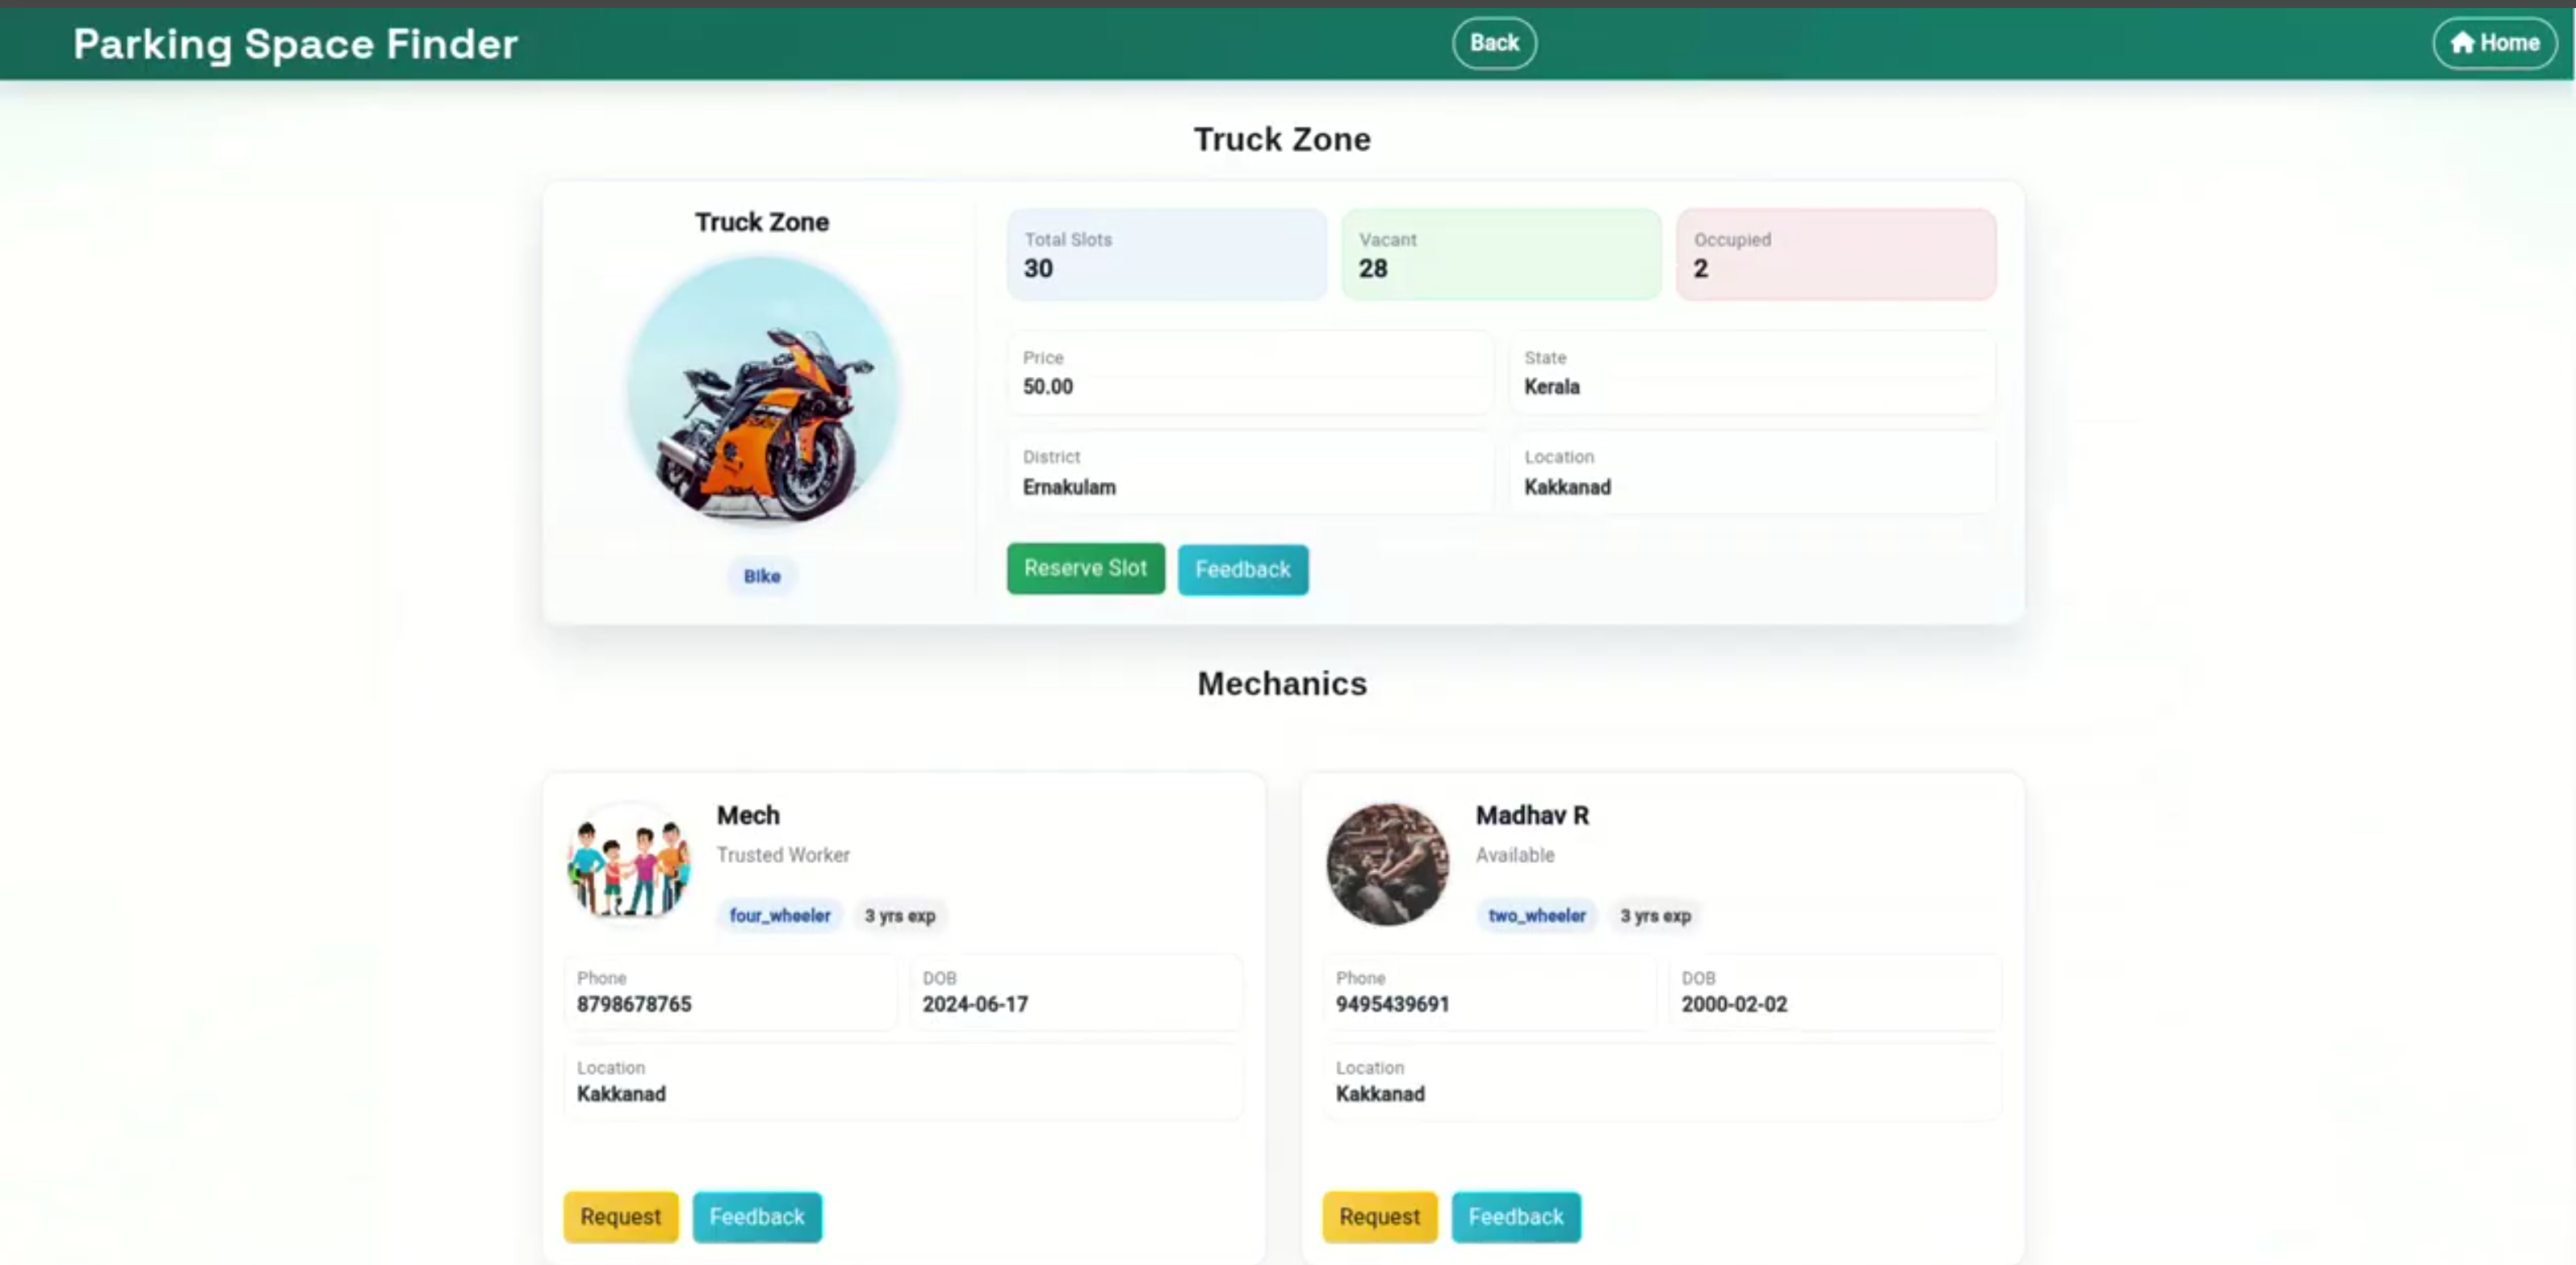Click Mech's cartoon group profile picture
The width and height of the screenshot is (2576, 1265).
tap(629, 863)
